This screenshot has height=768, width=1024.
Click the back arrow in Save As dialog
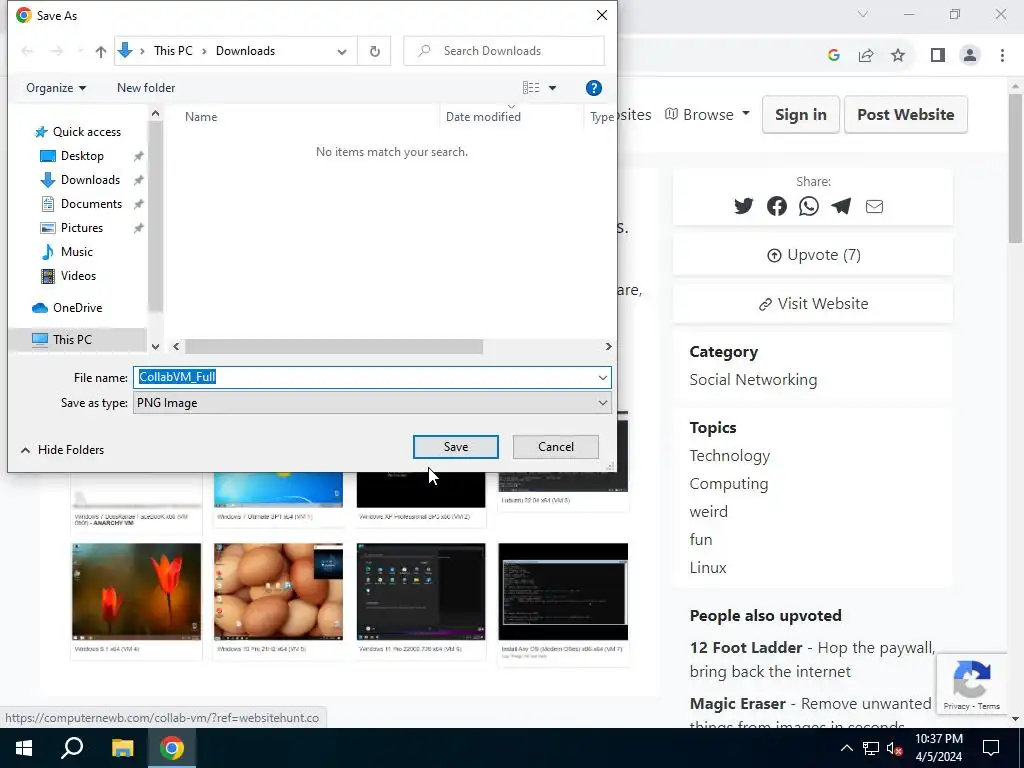tap(27, 51)
